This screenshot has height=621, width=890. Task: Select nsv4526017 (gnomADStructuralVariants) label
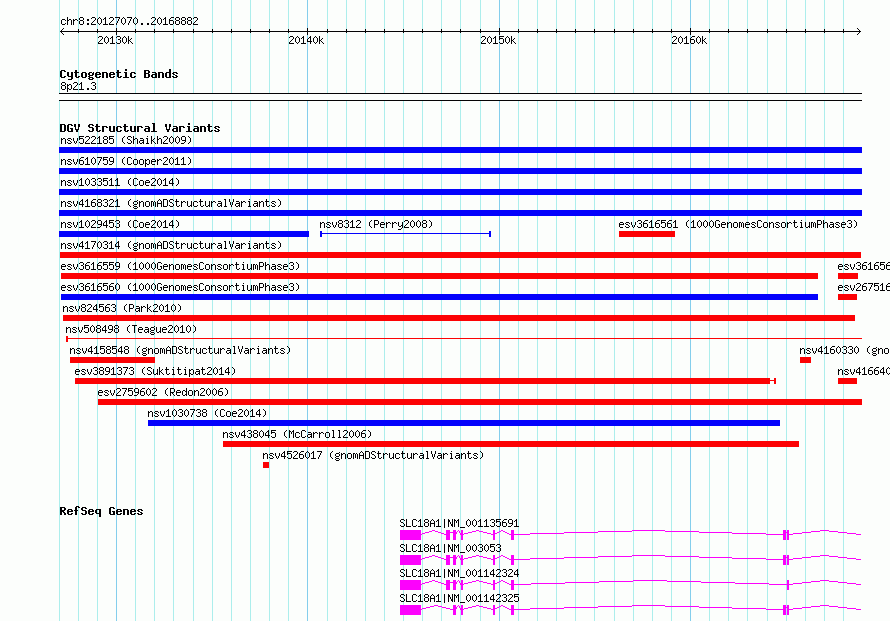click(x=373, y=455)
